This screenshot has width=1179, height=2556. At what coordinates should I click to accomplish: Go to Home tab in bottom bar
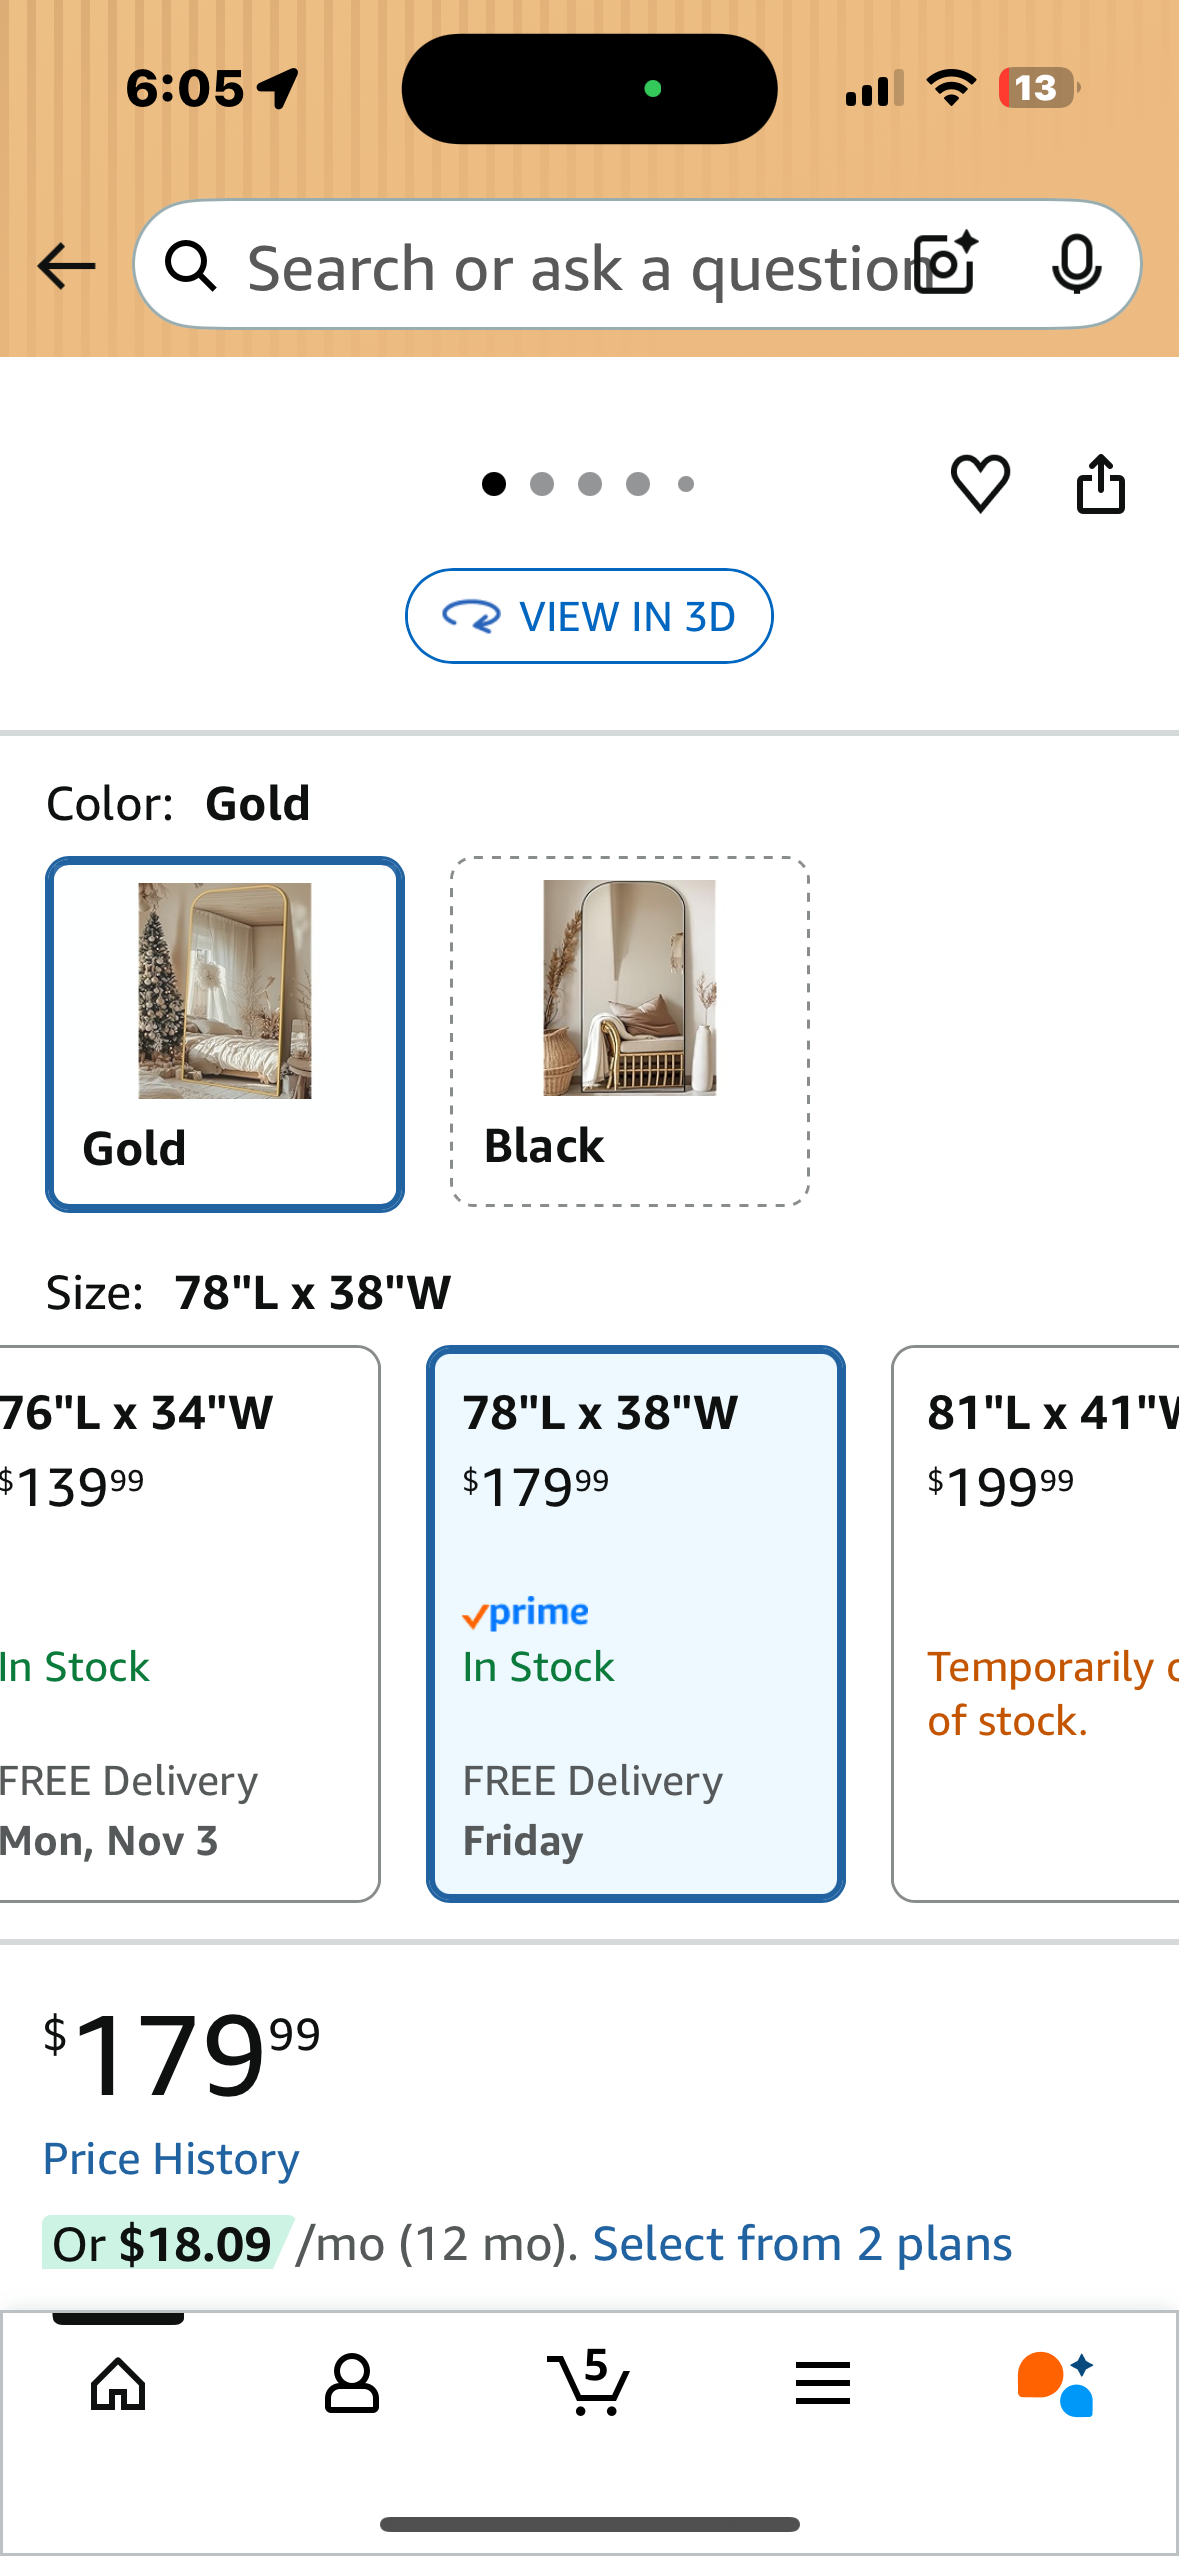pos(118,2384)
